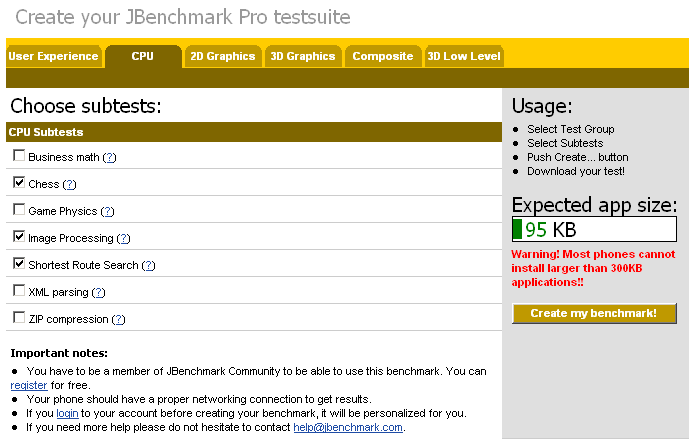Open Shortest Route Search help link
696x445 pixels.
point(149,266)
